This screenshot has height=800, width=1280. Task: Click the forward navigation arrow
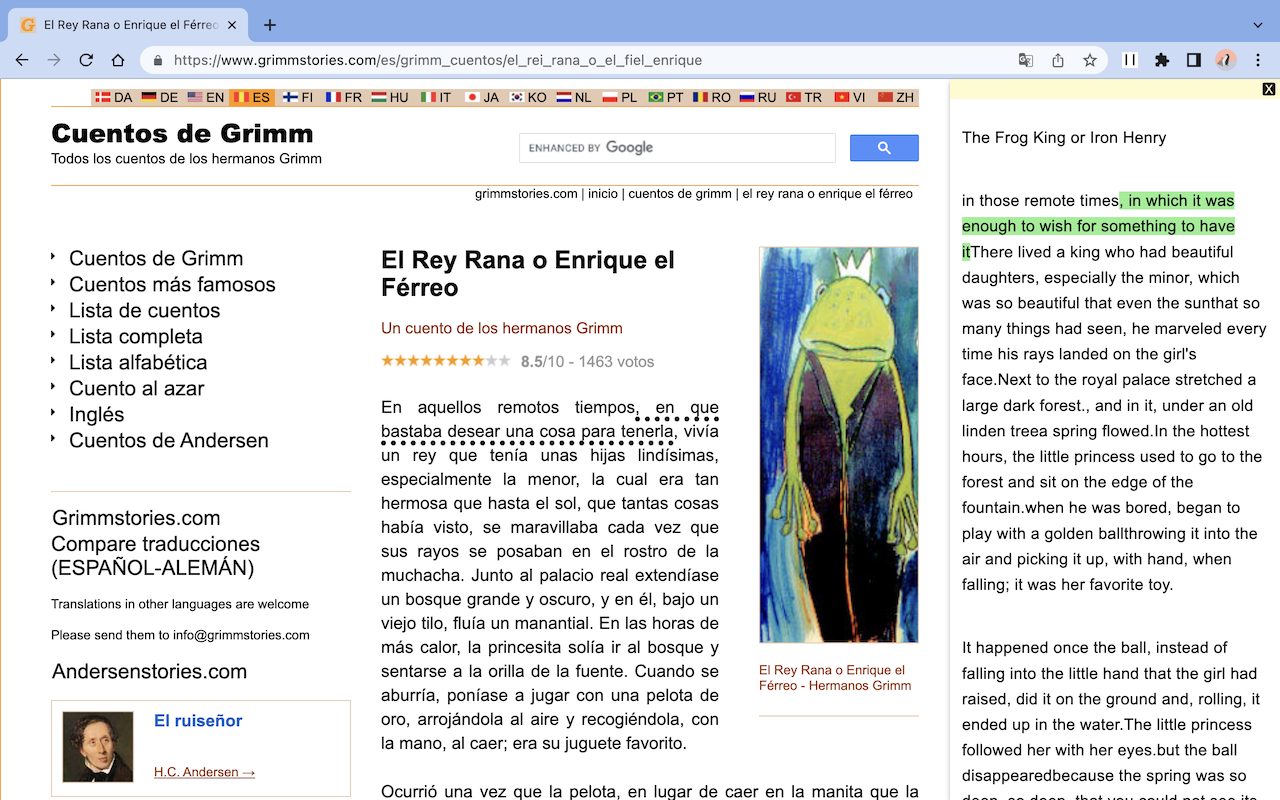point(54,60)
